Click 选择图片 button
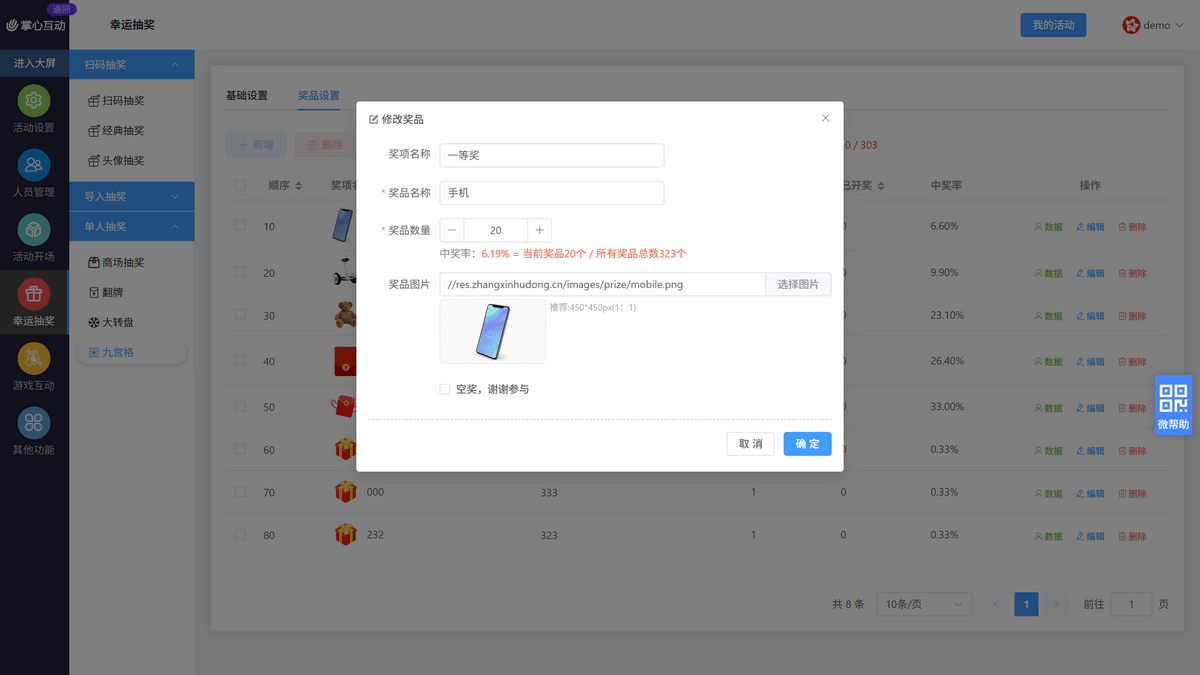Screen dimensions: 1200x675 798,285
